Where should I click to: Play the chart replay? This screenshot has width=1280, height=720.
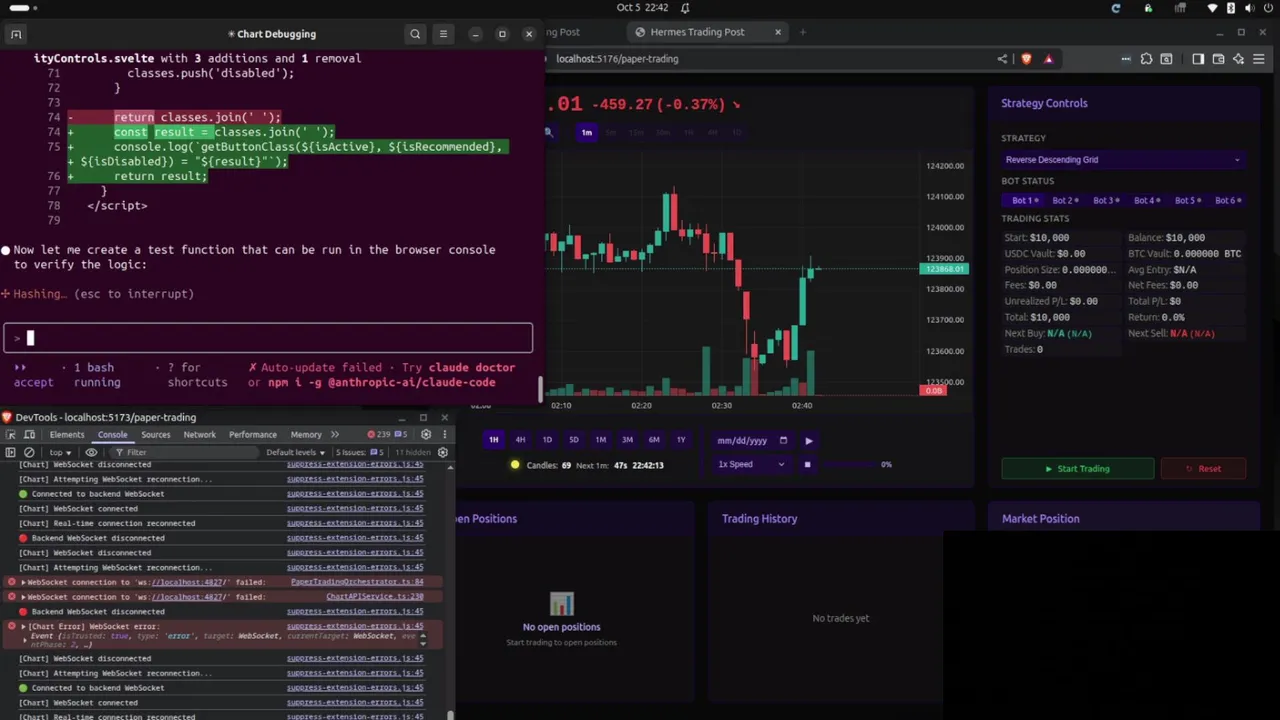click(809, 440)
